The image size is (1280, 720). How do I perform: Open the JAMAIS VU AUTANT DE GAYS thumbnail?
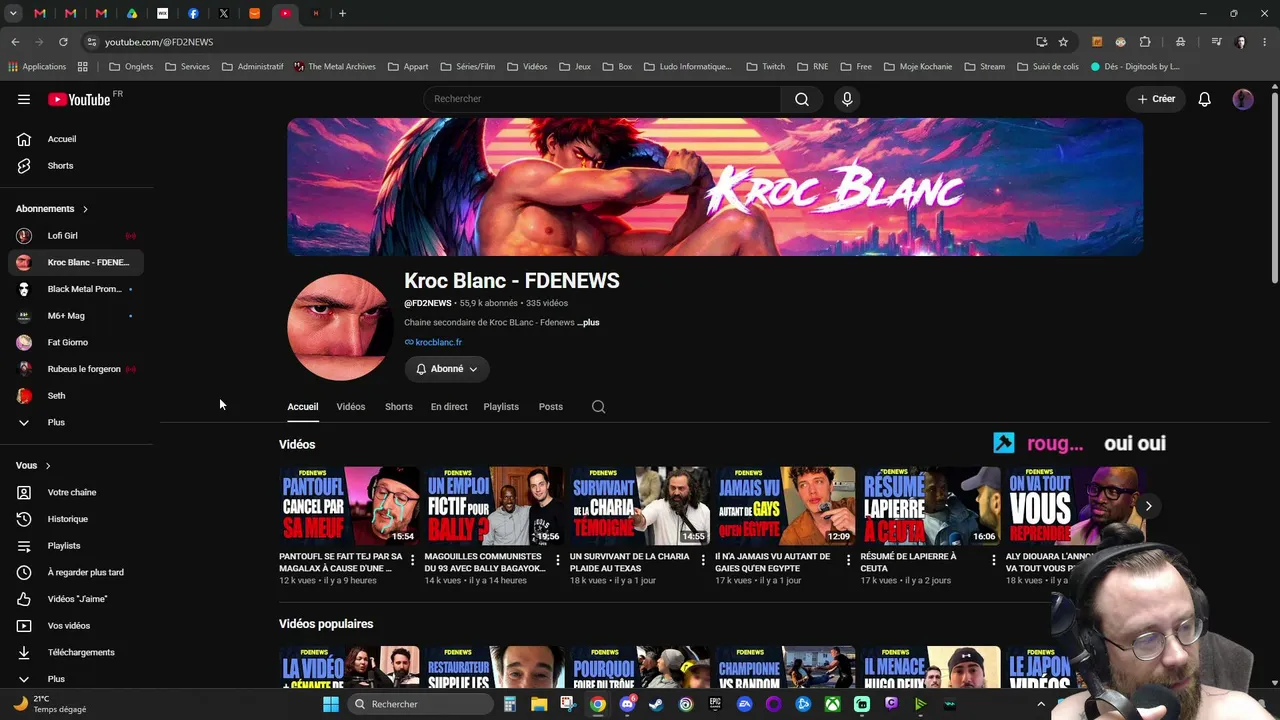tap(785, 506)
